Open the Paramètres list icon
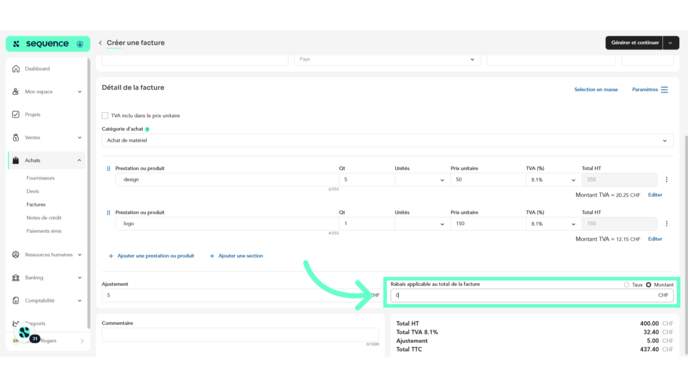Viewport: 688px width, 387px height. click(x=664, y=90)
